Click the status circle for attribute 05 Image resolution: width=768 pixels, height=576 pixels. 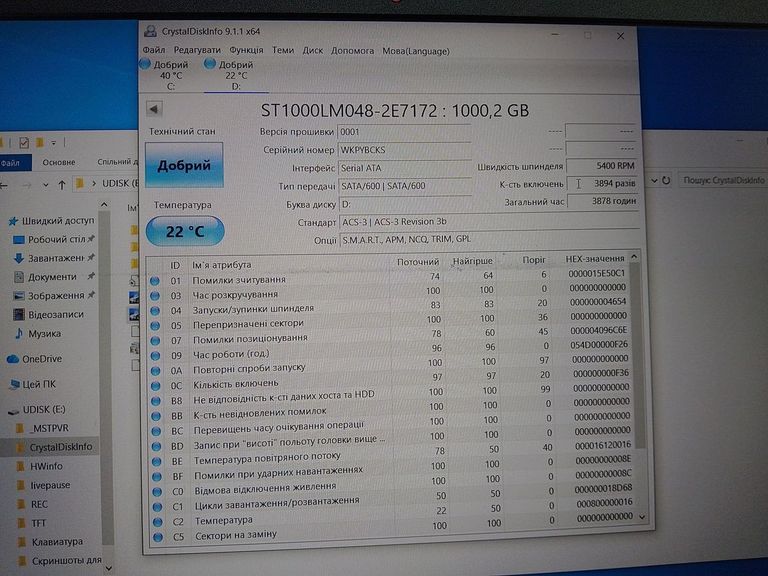point(155,323)
